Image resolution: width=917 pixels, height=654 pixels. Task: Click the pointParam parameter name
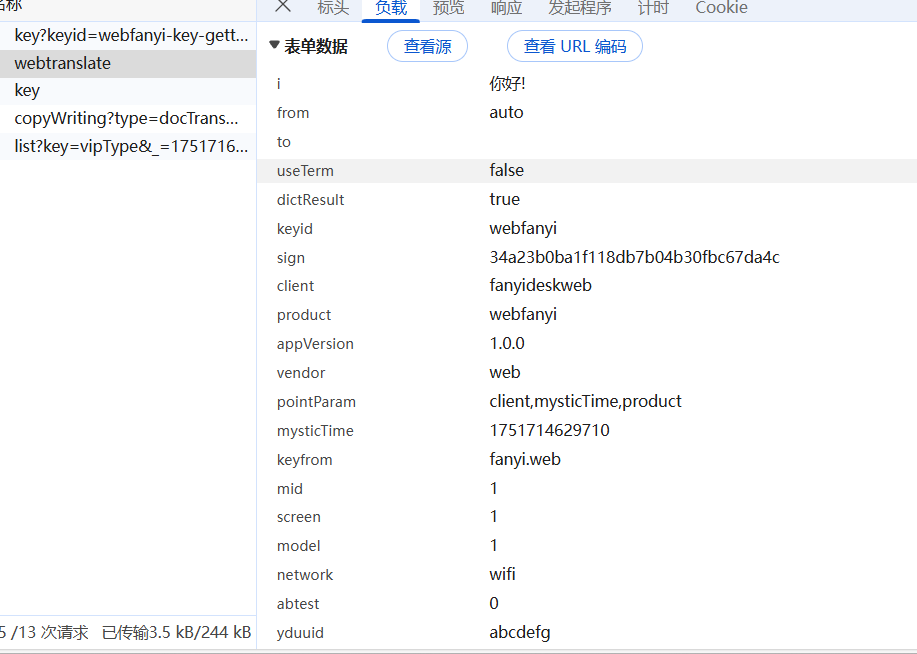pyautogui.click(x=316, y=402)
